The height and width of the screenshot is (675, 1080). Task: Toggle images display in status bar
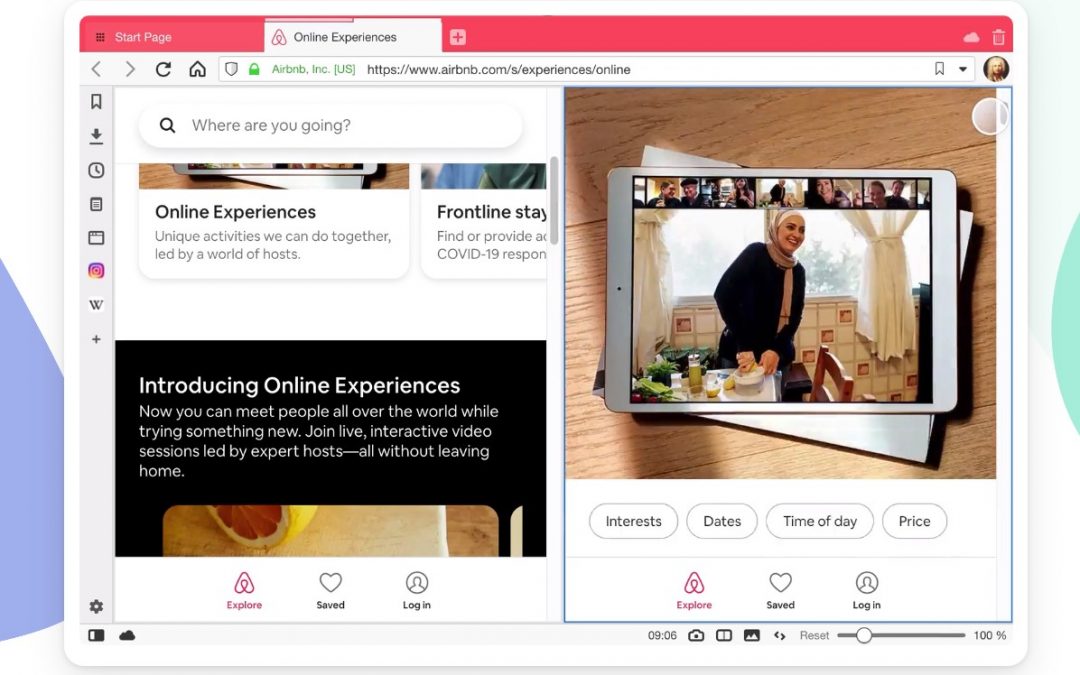(751, 635)
